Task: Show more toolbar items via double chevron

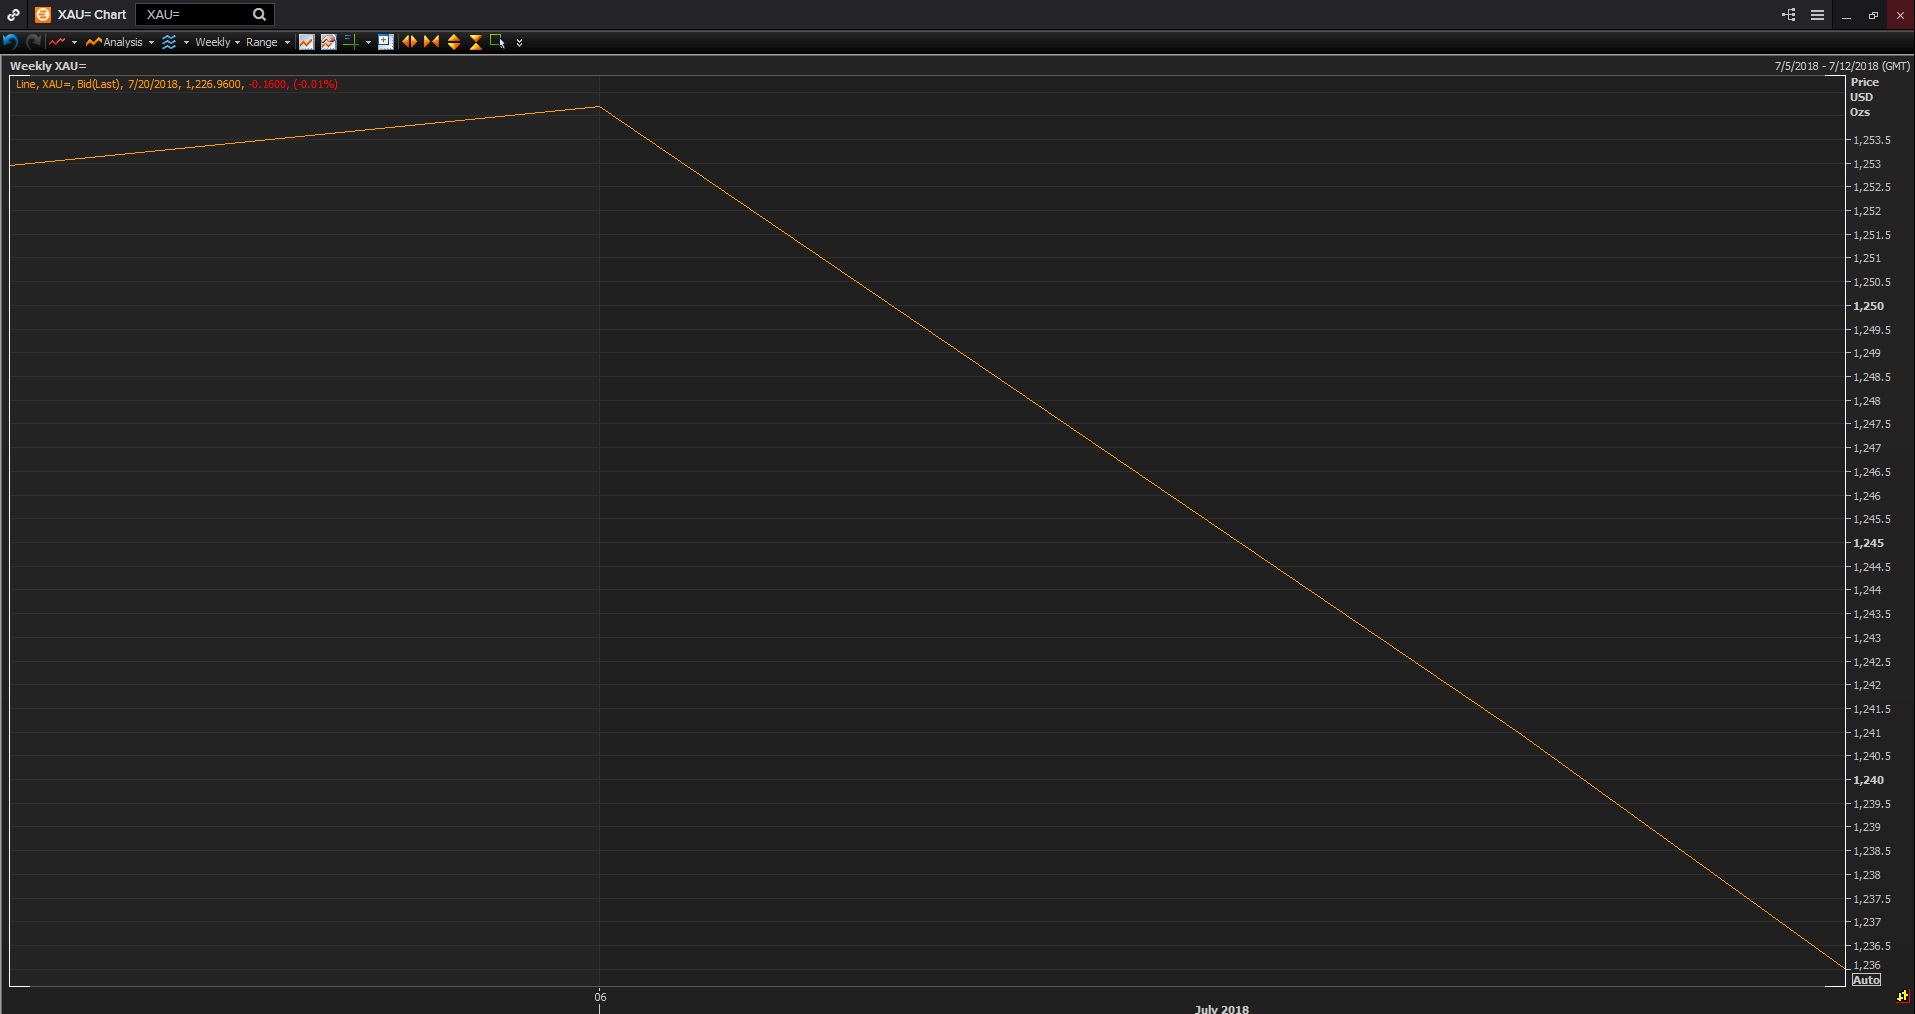Action: coord(519,43)
